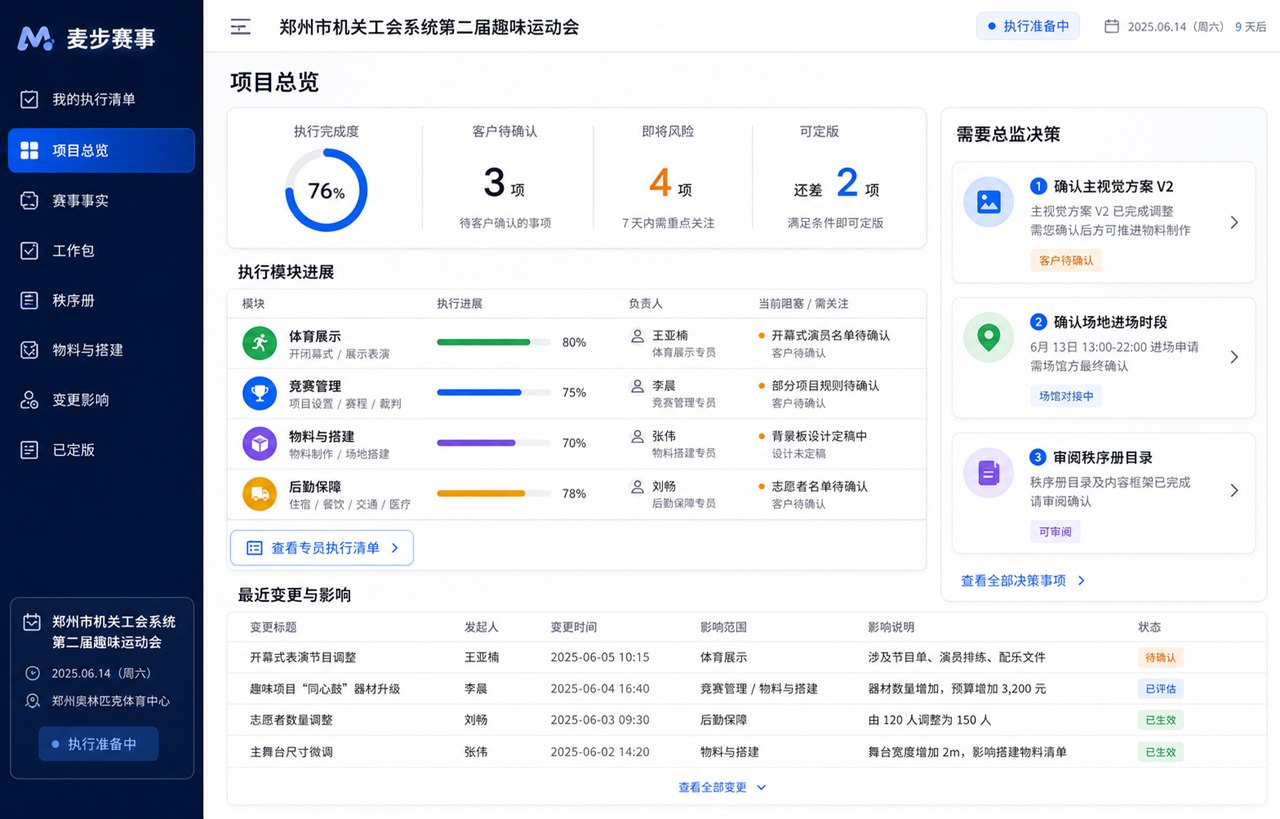
Task: Click the 查看专员执行清单 button
Action: 321,548
